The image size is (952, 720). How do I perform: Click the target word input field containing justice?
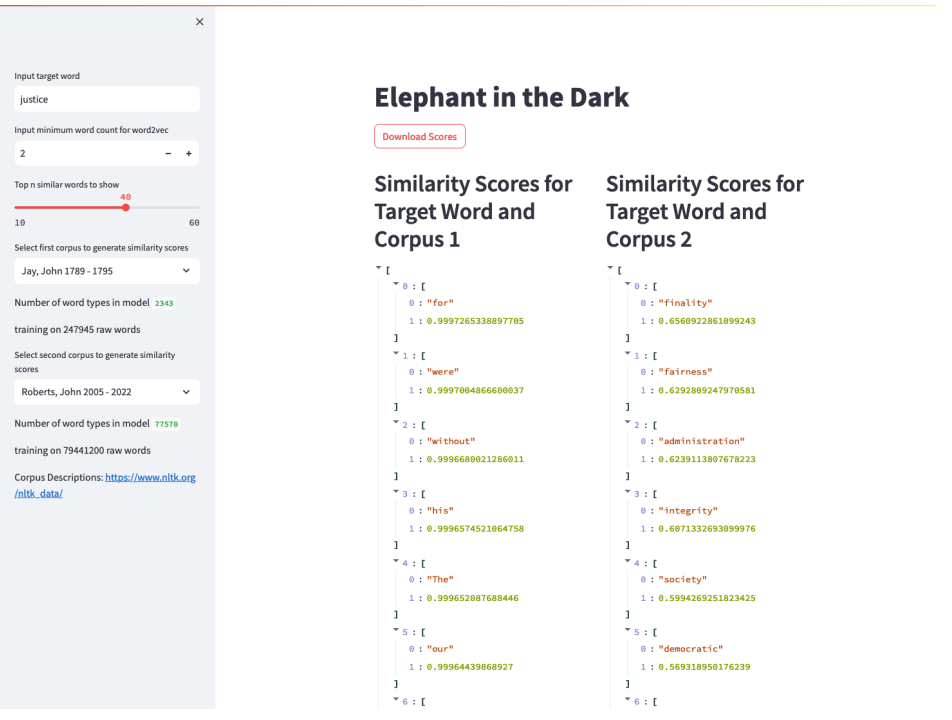pos(106,99)
